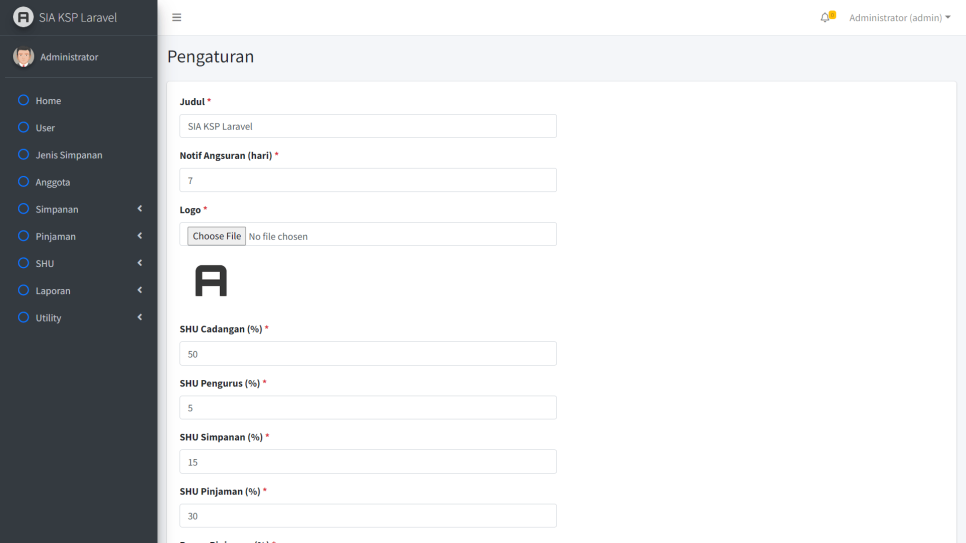This screenshot has width=966, height=543.
Task: Expand the Laporan submenu arrow
Action: [x=140, y=290]
